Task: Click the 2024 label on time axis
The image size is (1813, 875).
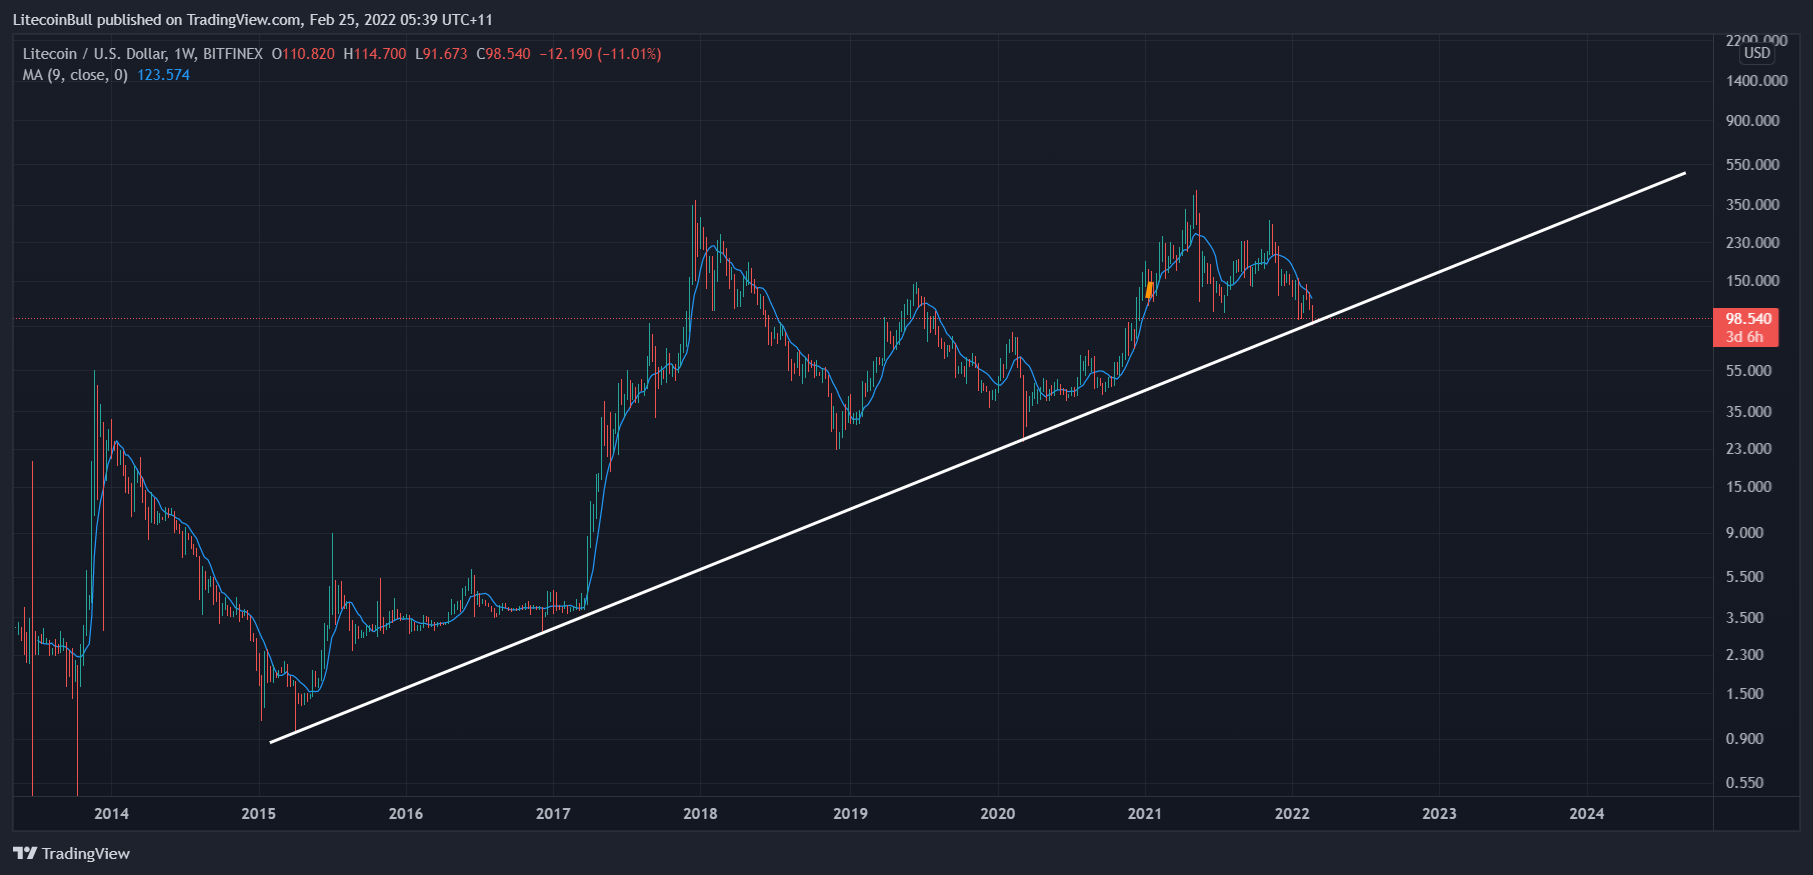Action: click(1587, 813)
